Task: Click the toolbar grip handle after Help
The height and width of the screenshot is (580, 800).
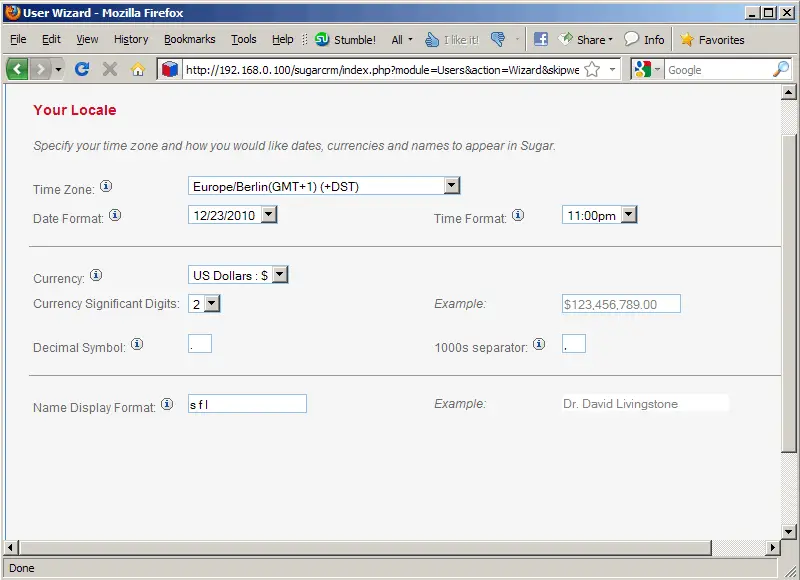Action: coord(304,40)
